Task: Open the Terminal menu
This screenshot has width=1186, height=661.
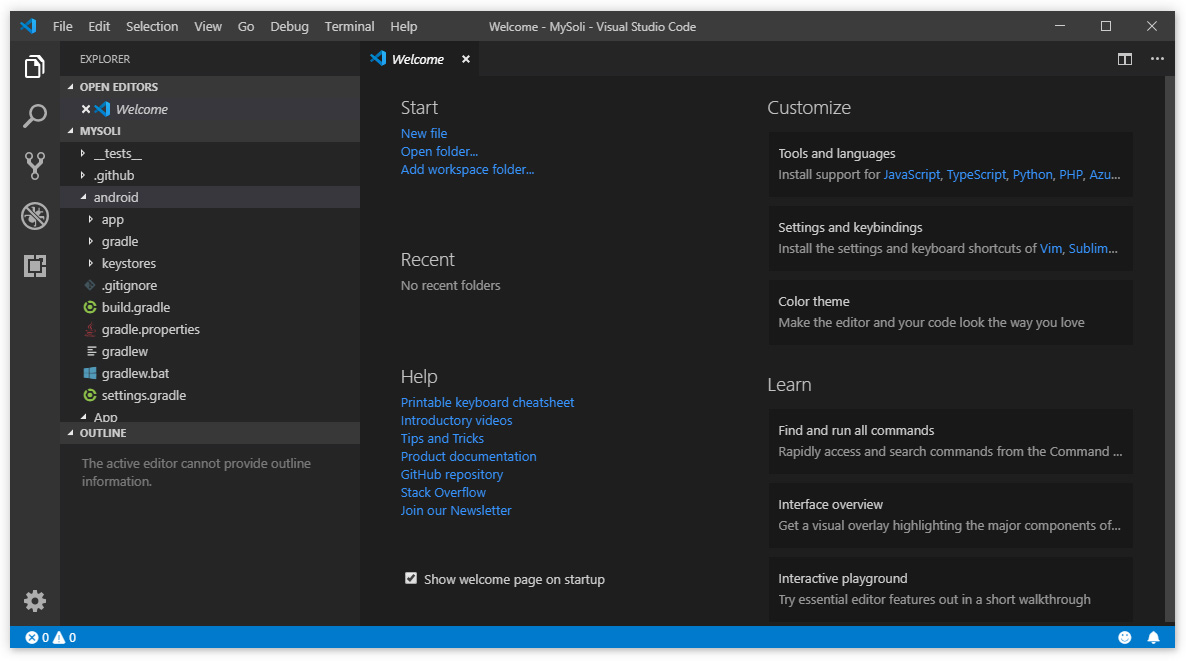Action: (x=349, y=26)
